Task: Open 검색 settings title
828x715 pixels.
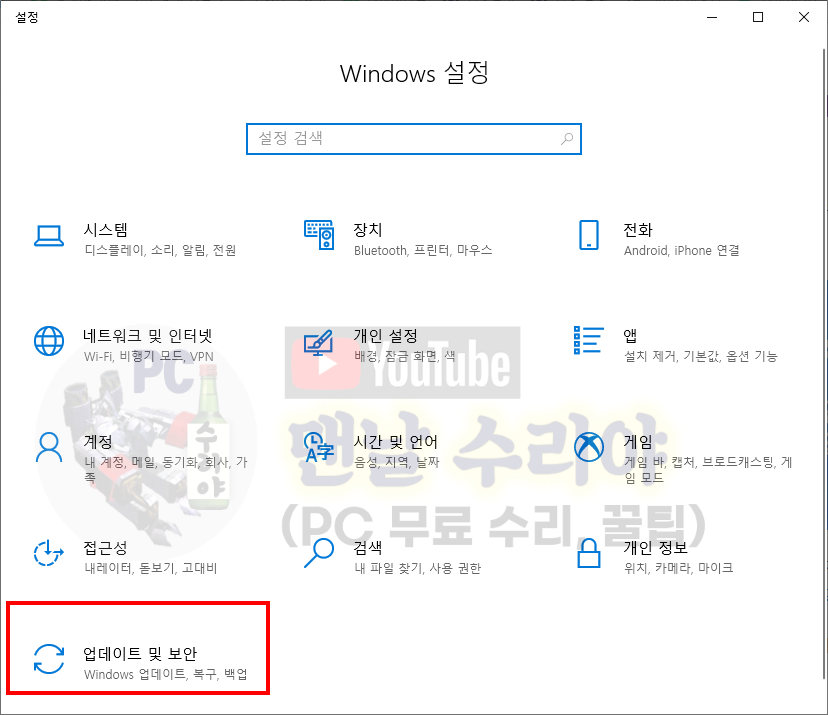Action: pos(368,548)
